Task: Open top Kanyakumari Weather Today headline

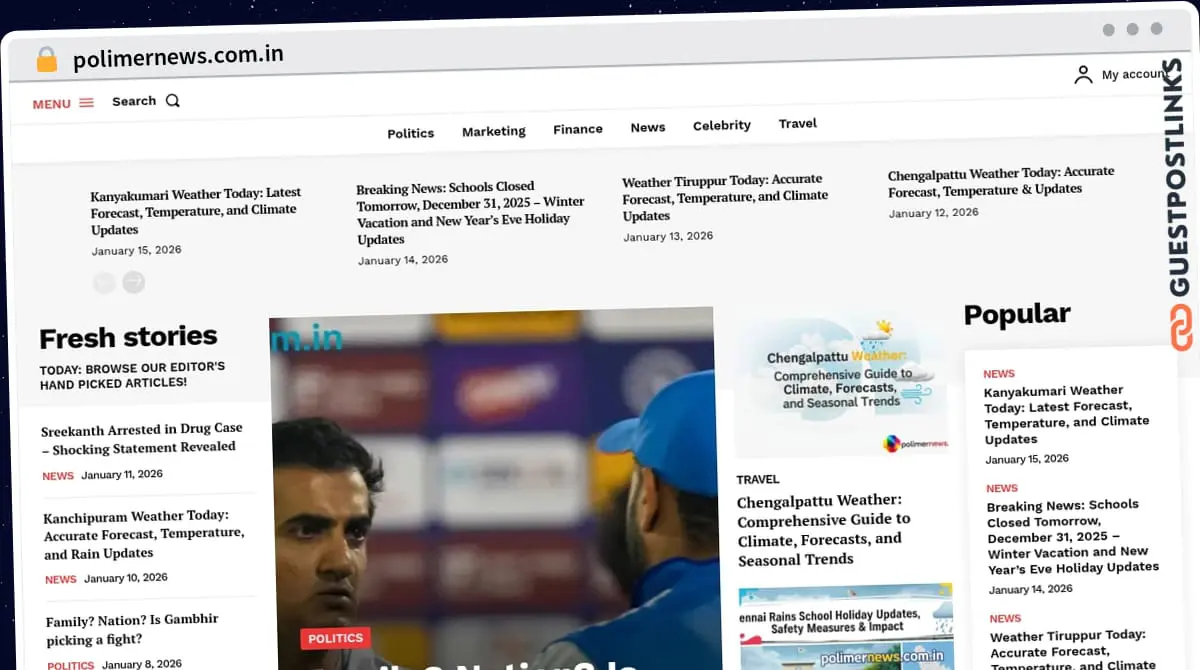Action: (x=196, y=210)
